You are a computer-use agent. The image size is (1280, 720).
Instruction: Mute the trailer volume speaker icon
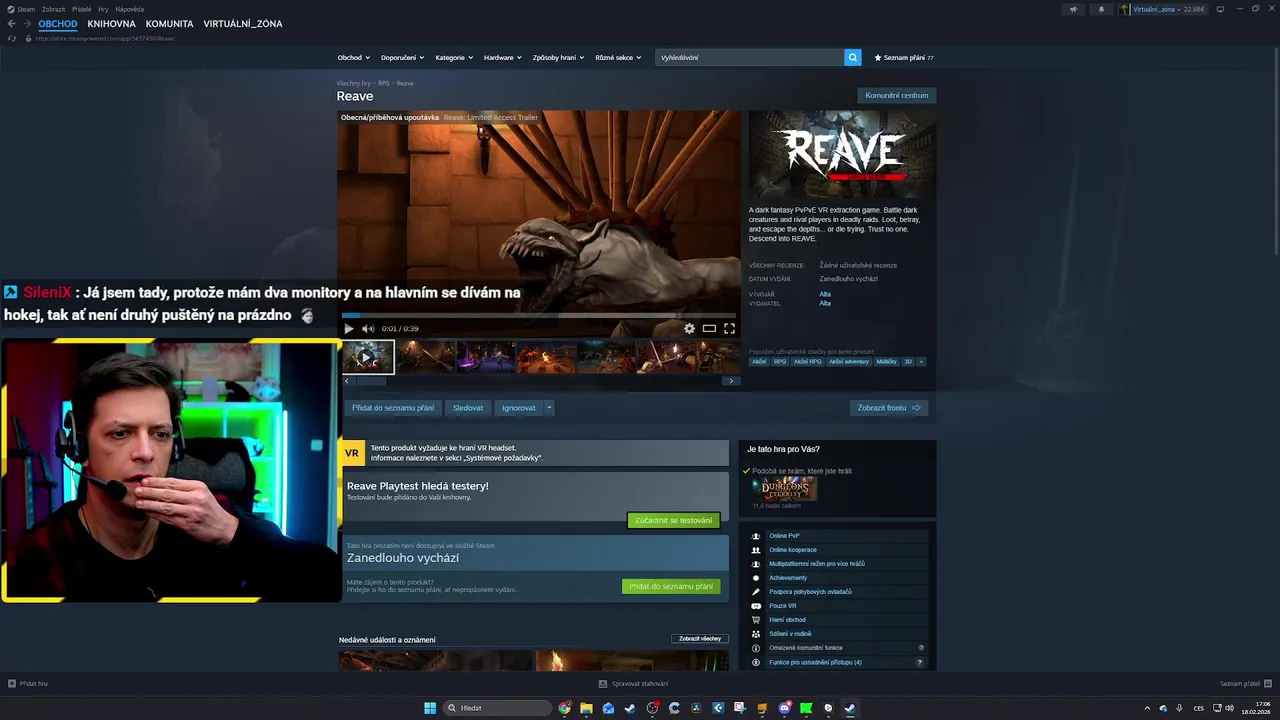click(x=368, y=328)
